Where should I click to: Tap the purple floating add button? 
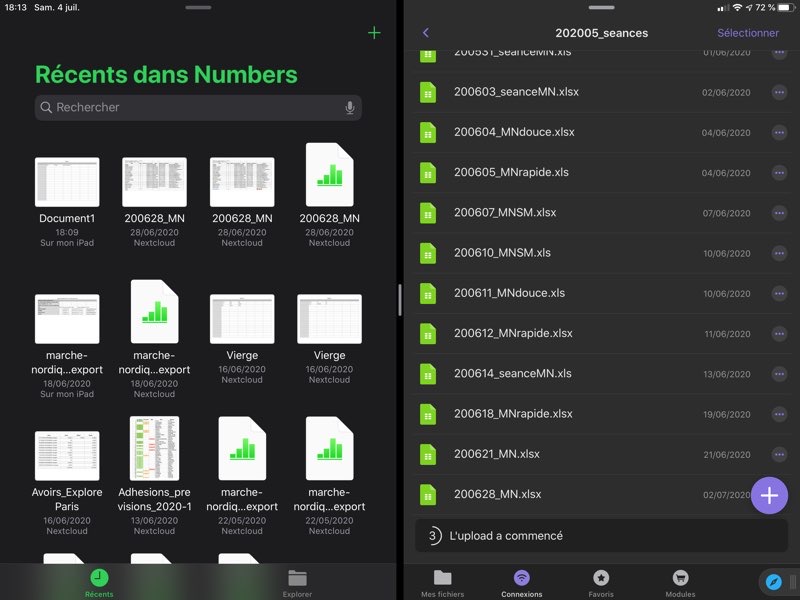[x=769, y=495]
